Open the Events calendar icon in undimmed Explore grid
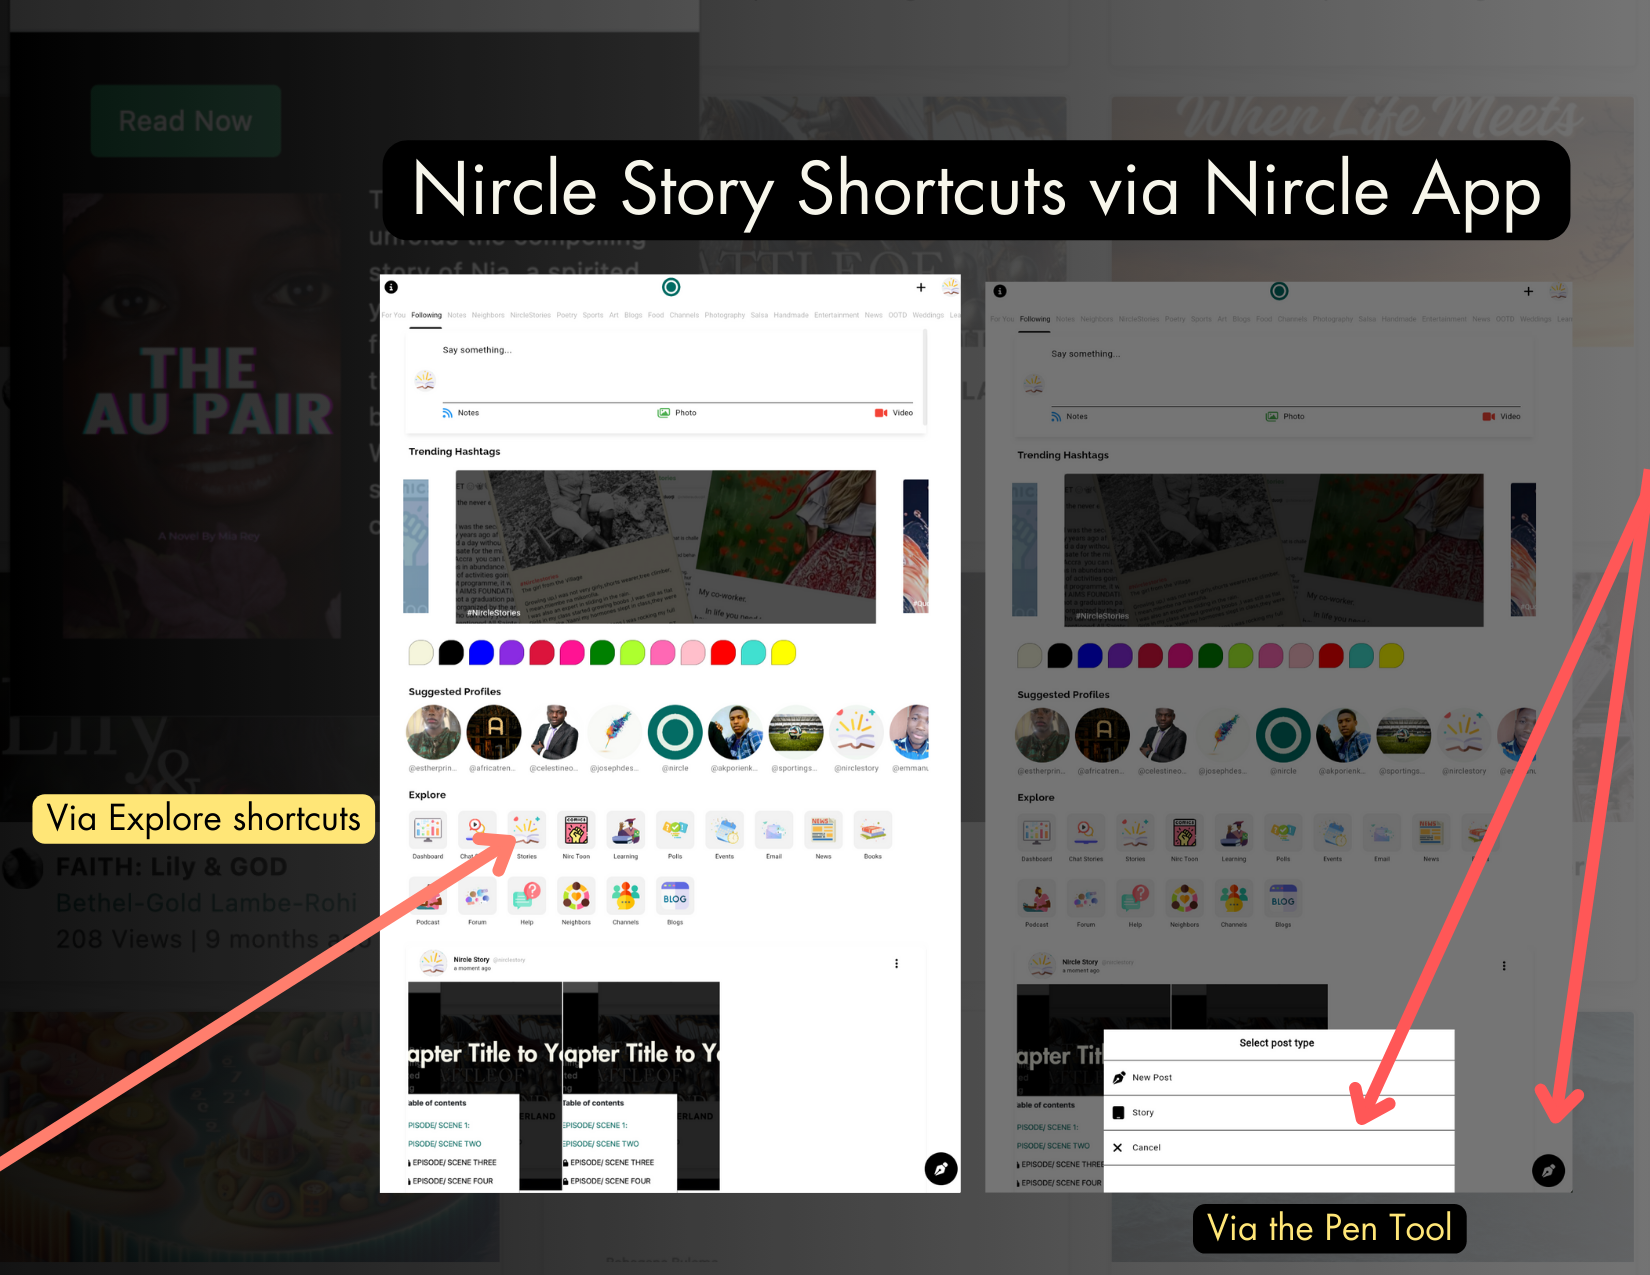The image size is (1650, 1275). point(725,831)
